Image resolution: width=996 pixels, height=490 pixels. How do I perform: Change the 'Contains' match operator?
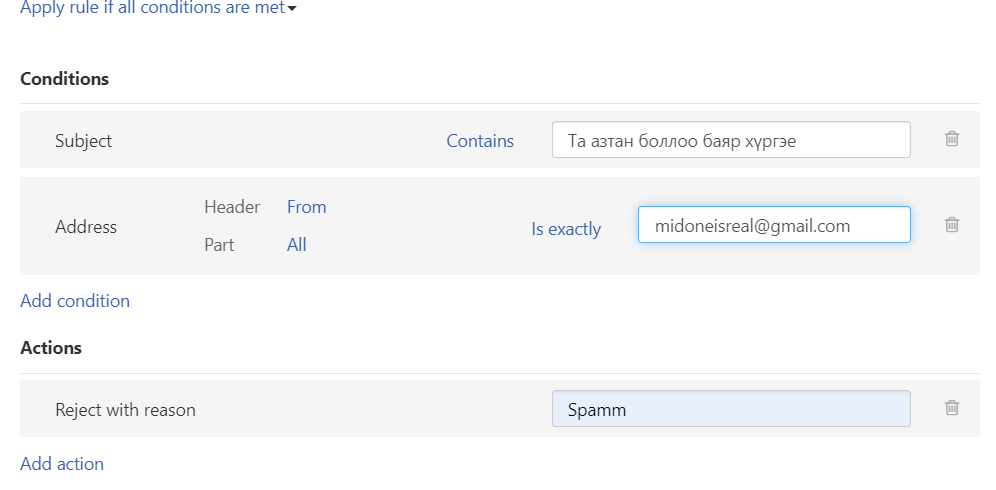pos(480,140)
